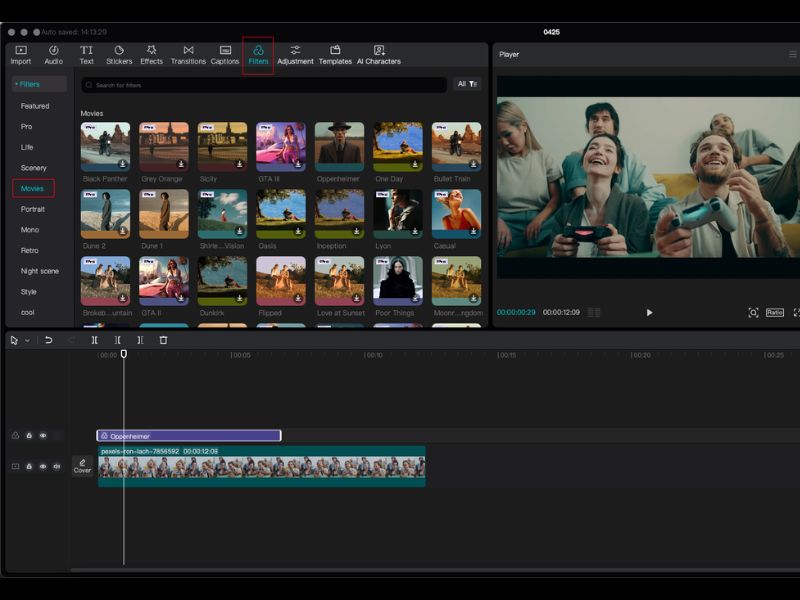Download the Oasis filter

coord(298,231)
